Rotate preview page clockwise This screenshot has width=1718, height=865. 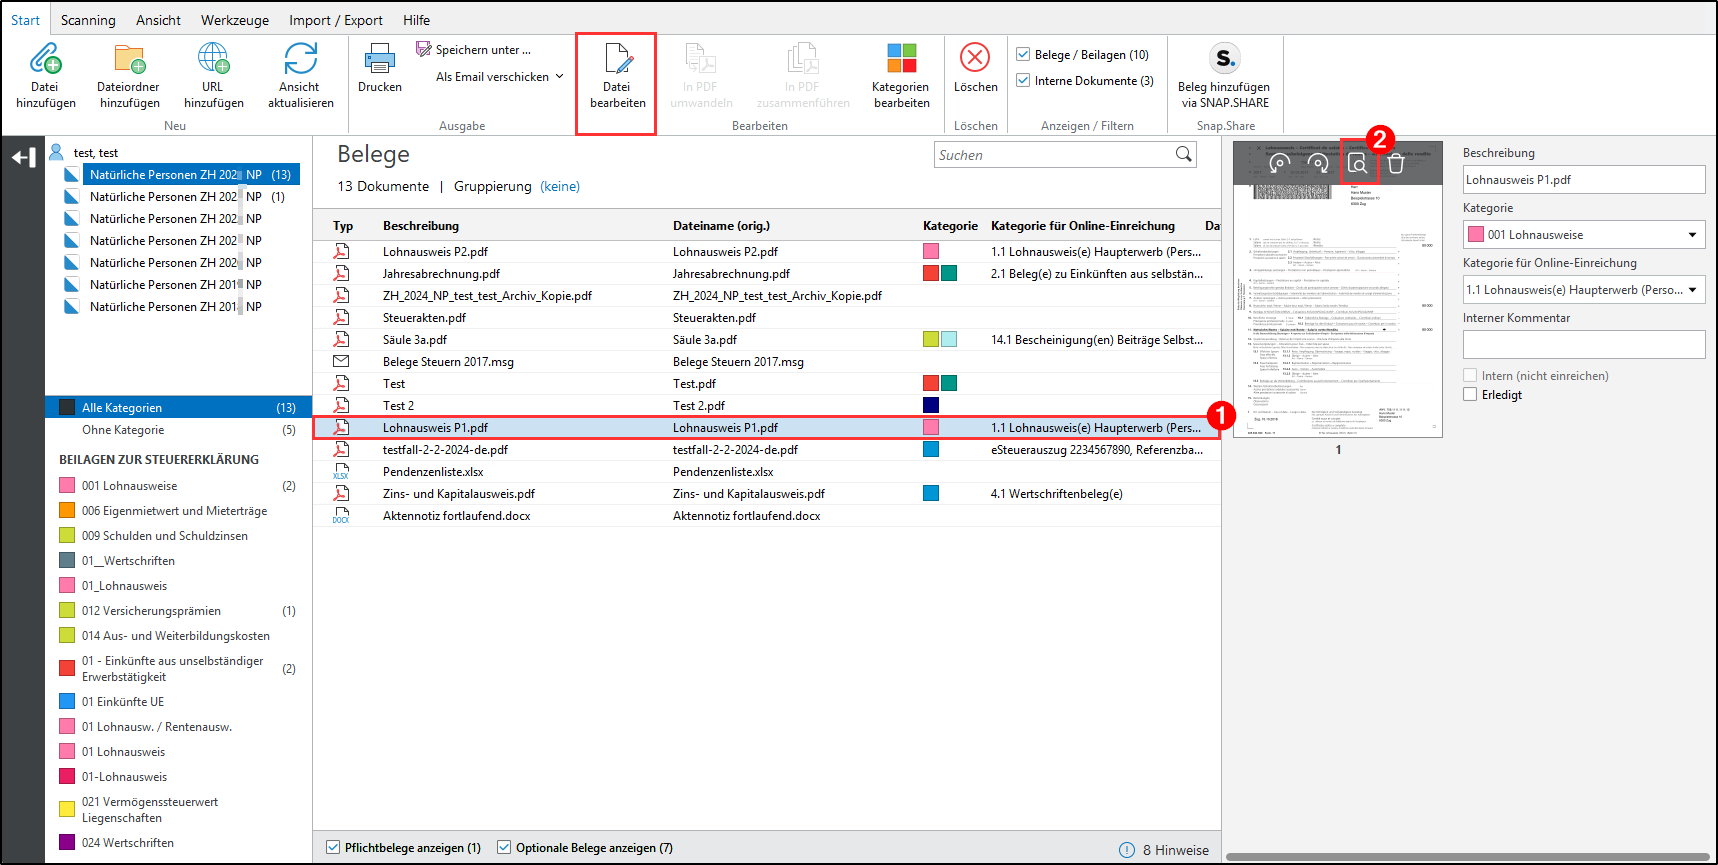(x=1318, y=163)
